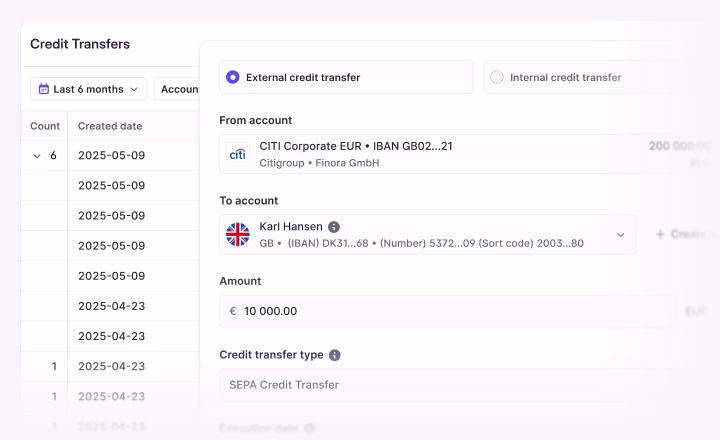
Task: Click the Citi bank logo icon
Action: point(237,154)
